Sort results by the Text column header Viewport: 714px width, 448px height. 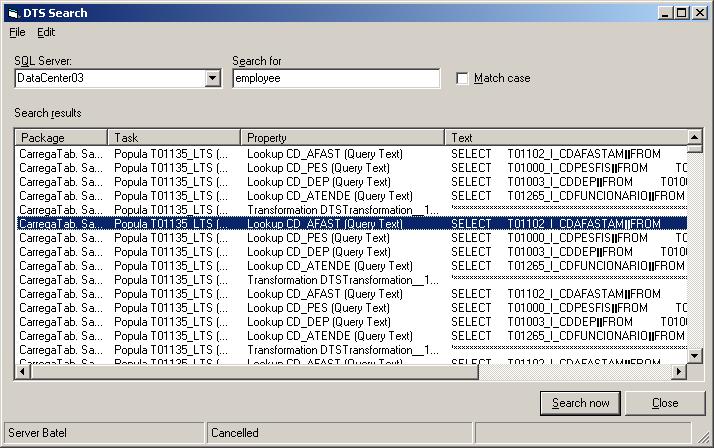coord(566,137)
